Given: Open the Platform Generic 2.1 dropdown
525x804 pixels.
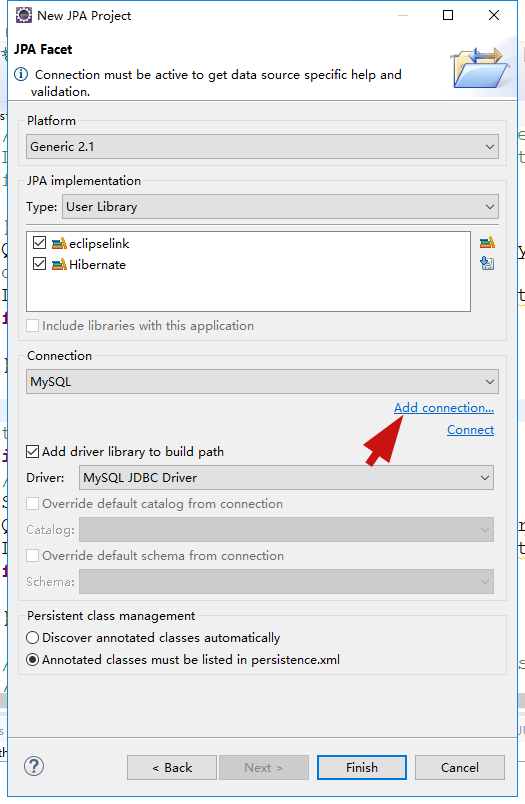Looking at the screenshot, I should coord(262,147).
